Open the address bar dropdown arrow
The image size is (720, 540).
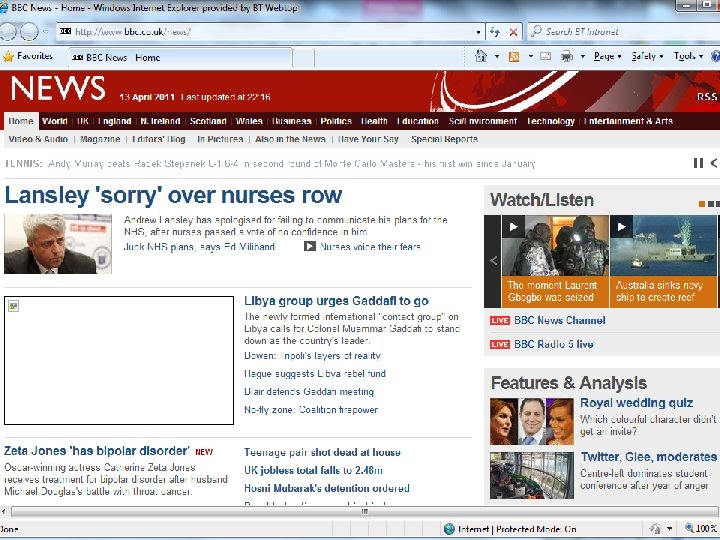click(x=478, y=32)
